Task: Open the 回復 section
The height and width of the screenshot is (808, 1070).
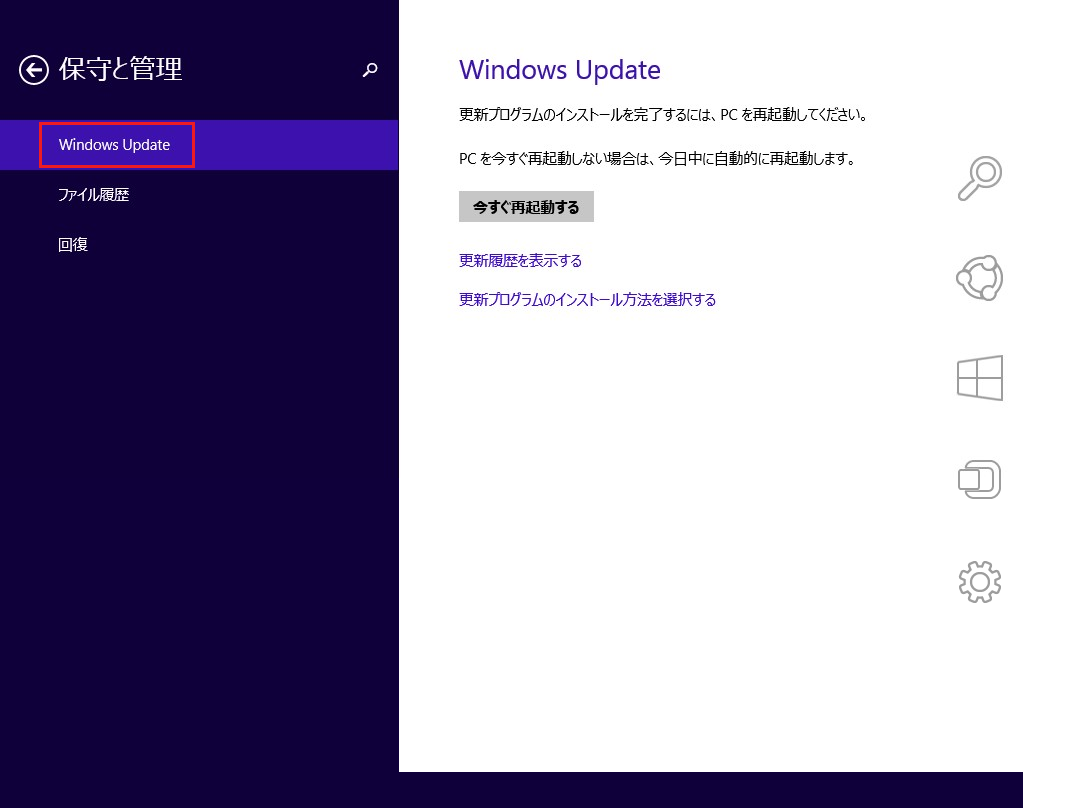Action: coord(73,245)
